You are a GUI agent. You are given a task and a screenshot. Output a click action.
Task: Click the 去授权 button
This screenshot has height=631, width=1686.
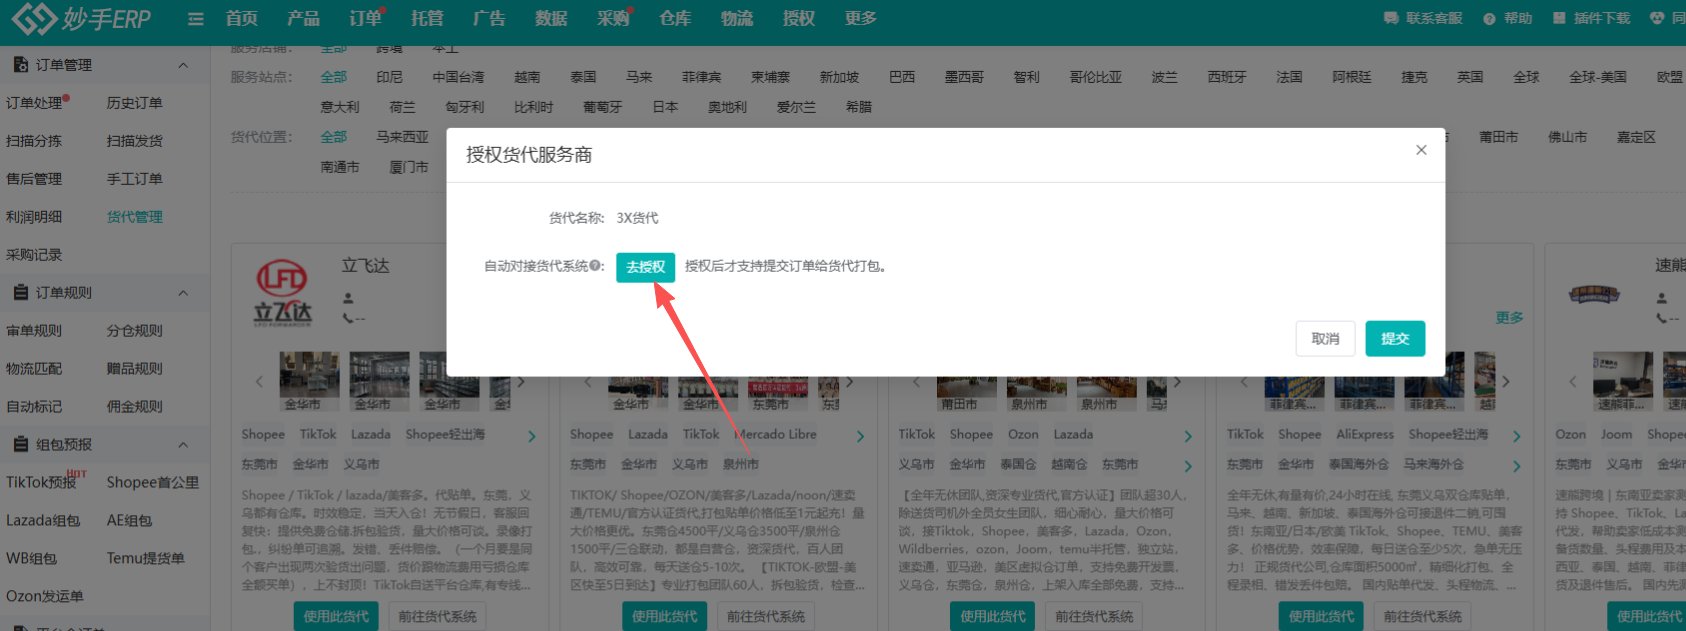pos(645,267)
